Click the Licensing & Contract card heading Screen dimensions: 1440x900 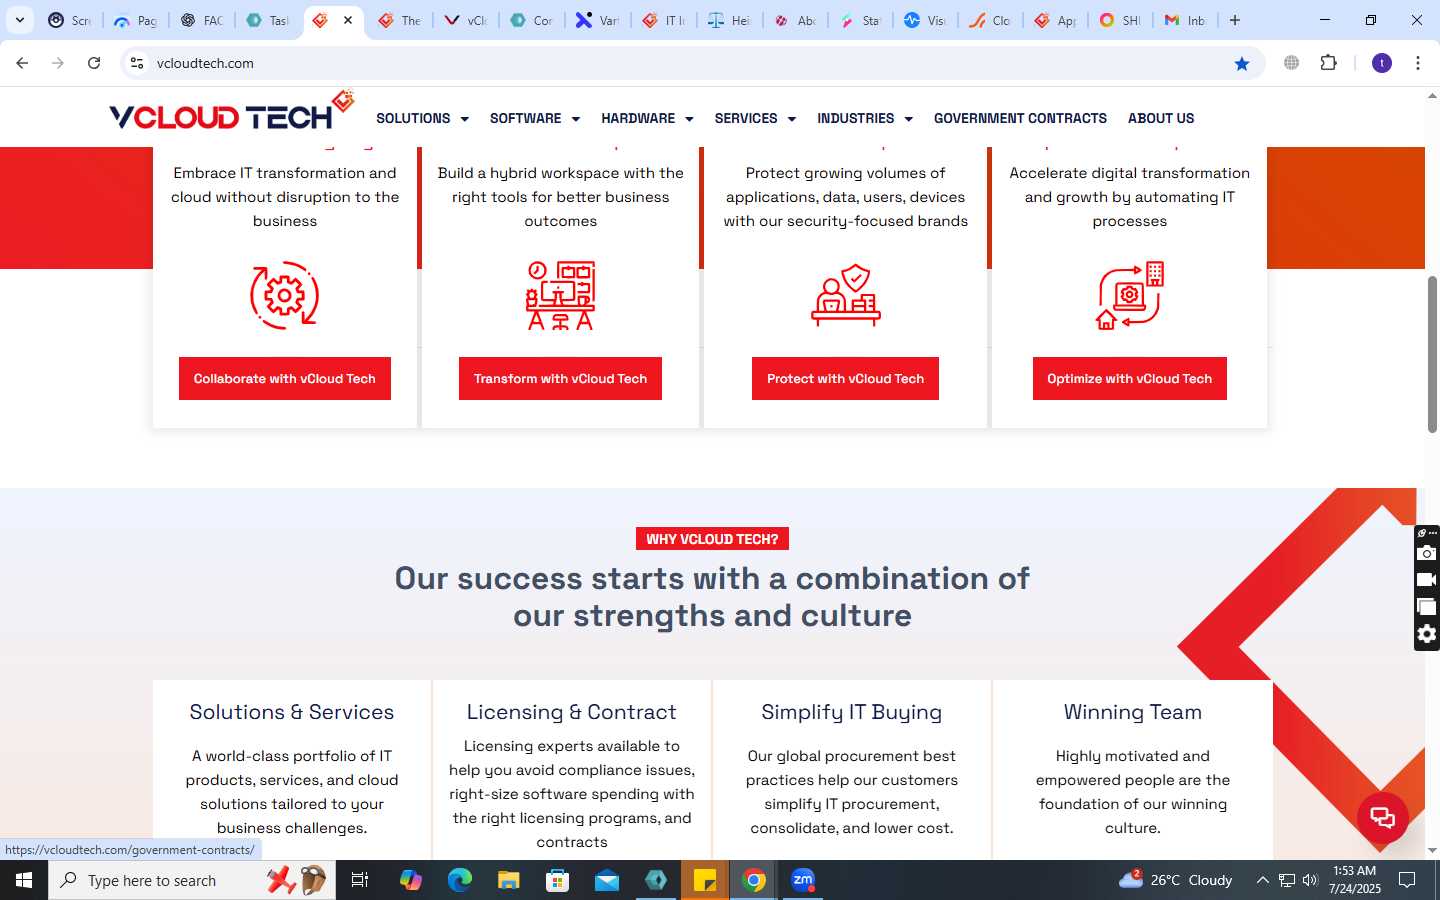tap(572, 712)
